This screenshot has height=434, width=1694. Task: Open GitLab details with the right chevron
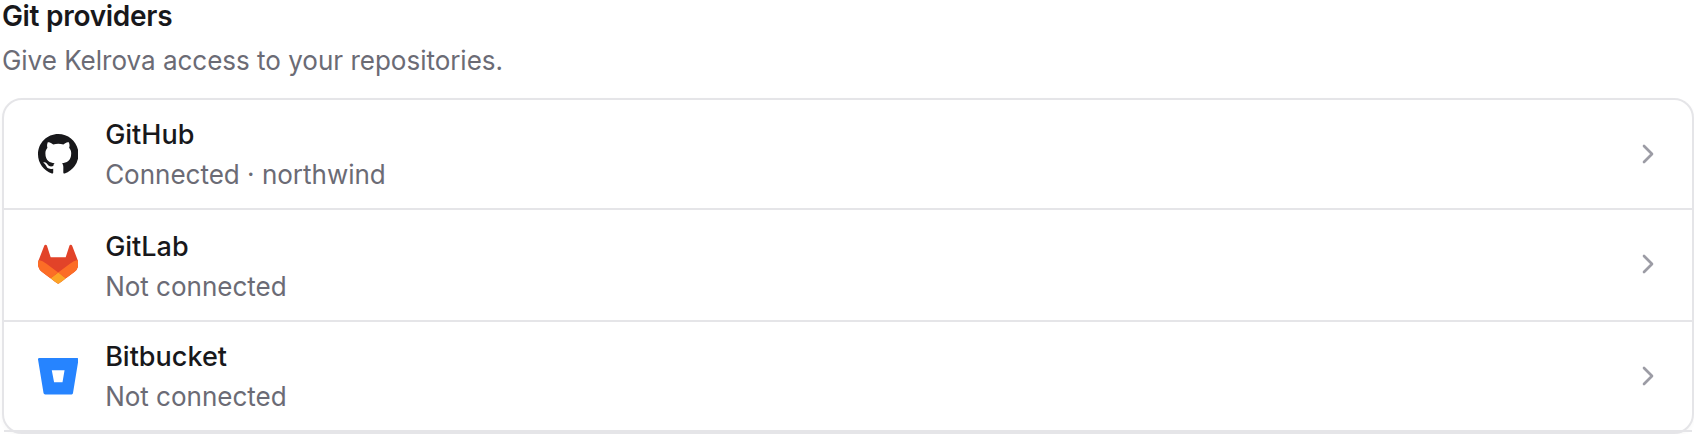[x=1647, y=264]
